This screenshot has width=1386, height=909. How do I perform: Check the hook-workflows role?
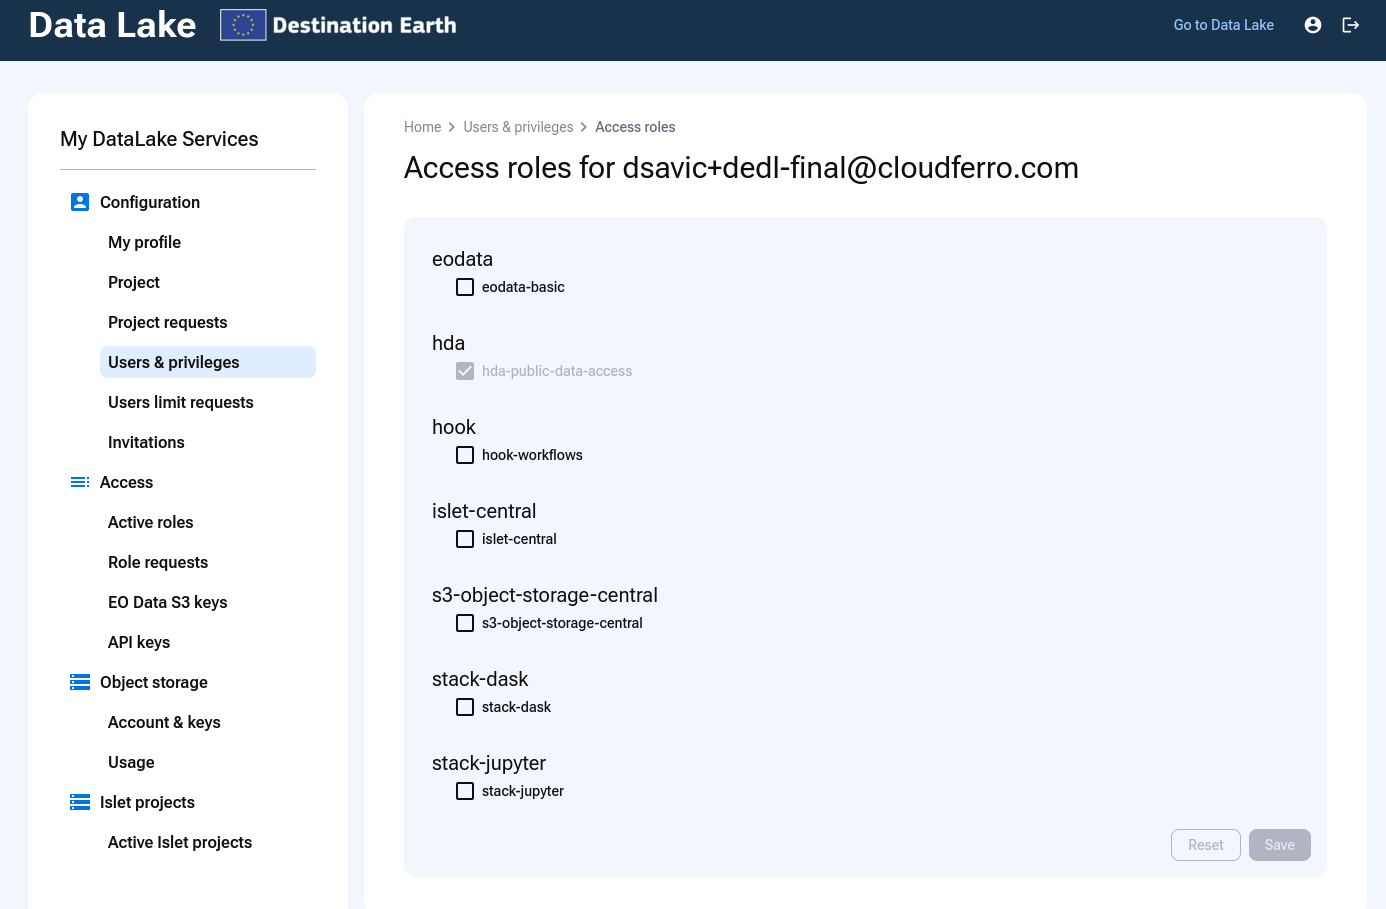tap(465, 455)
